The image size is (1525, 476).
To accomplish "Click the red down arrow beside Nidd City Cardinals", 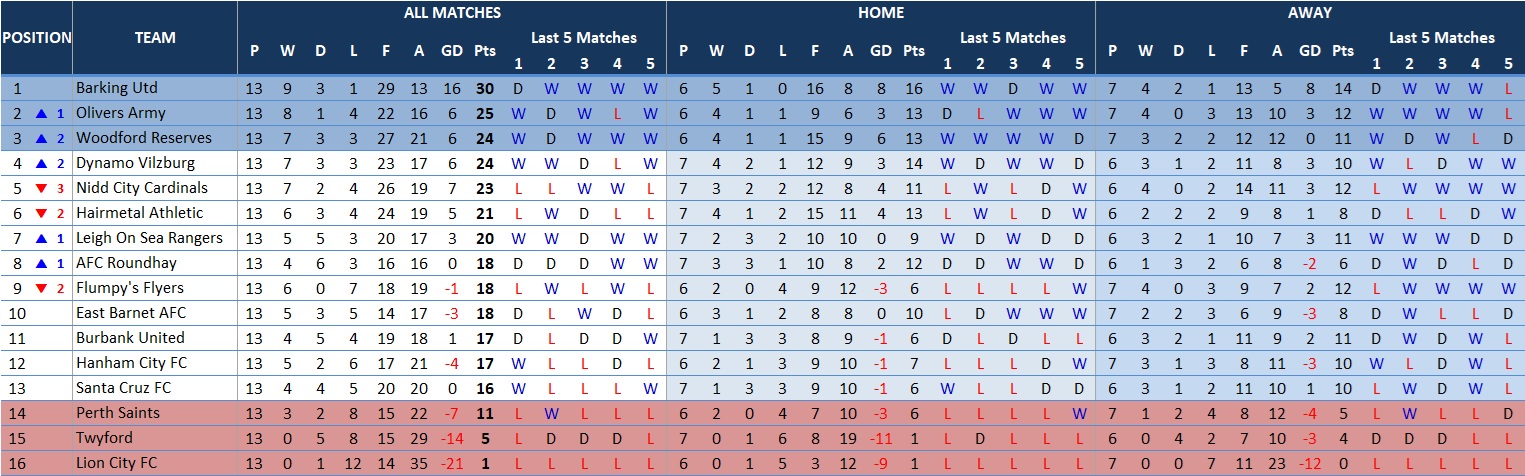I will (x=42, y=188).
